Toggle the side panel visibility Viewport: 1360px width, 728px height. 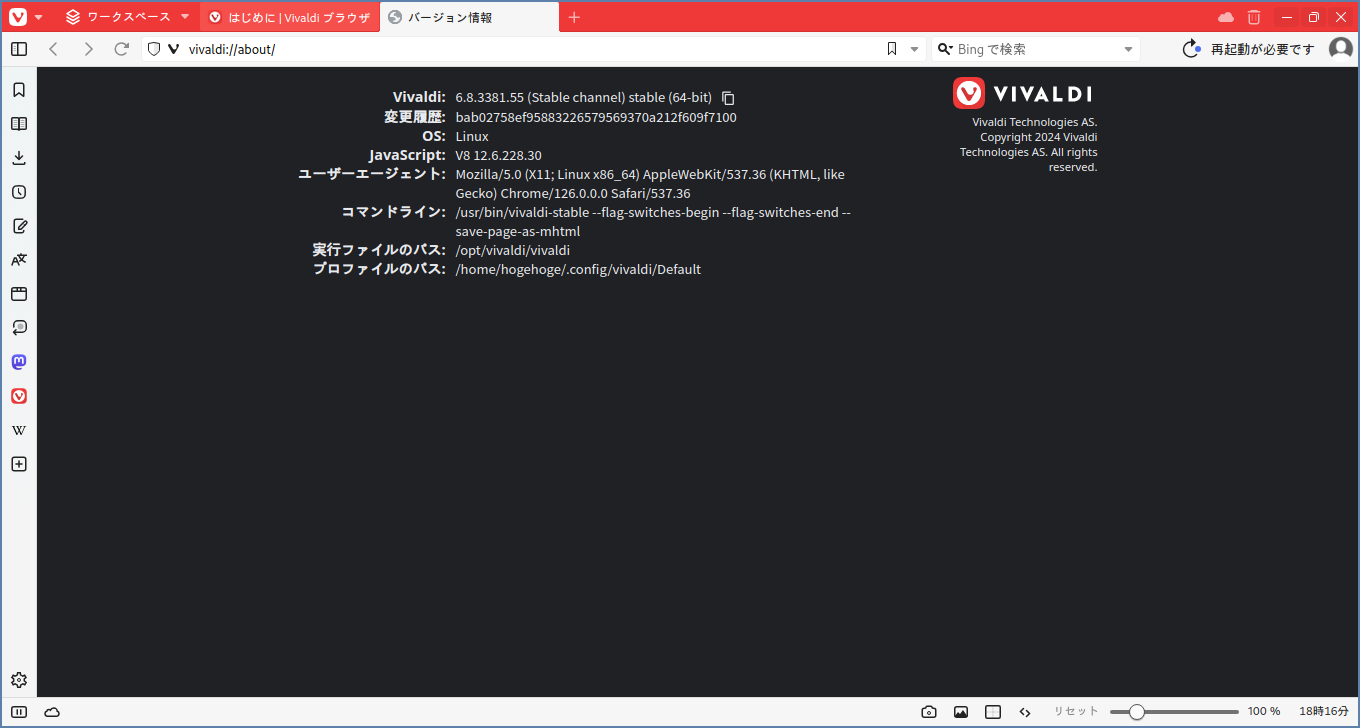[19, 49]
